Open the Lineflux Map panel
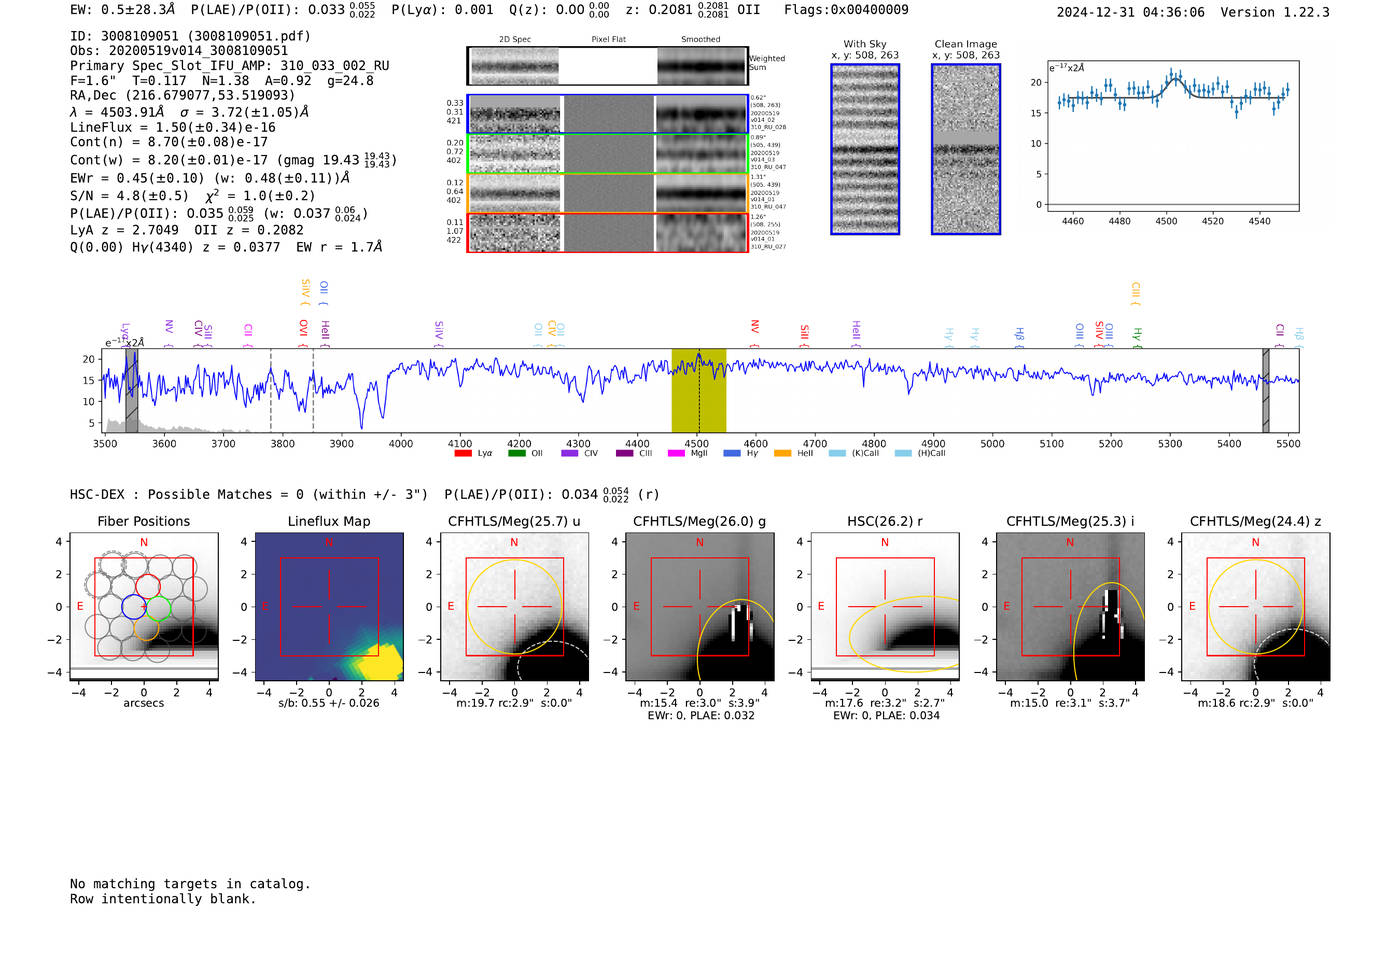Screen dimensions: 1400x953 pos(329,607)
